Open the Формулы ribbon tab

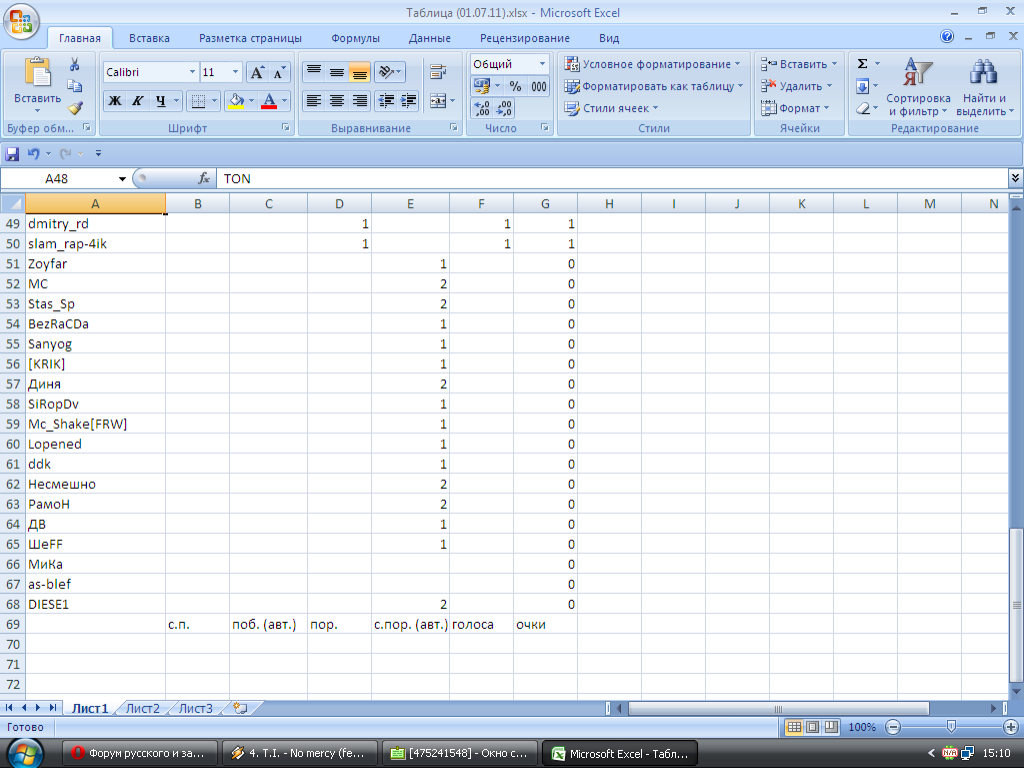355,38
